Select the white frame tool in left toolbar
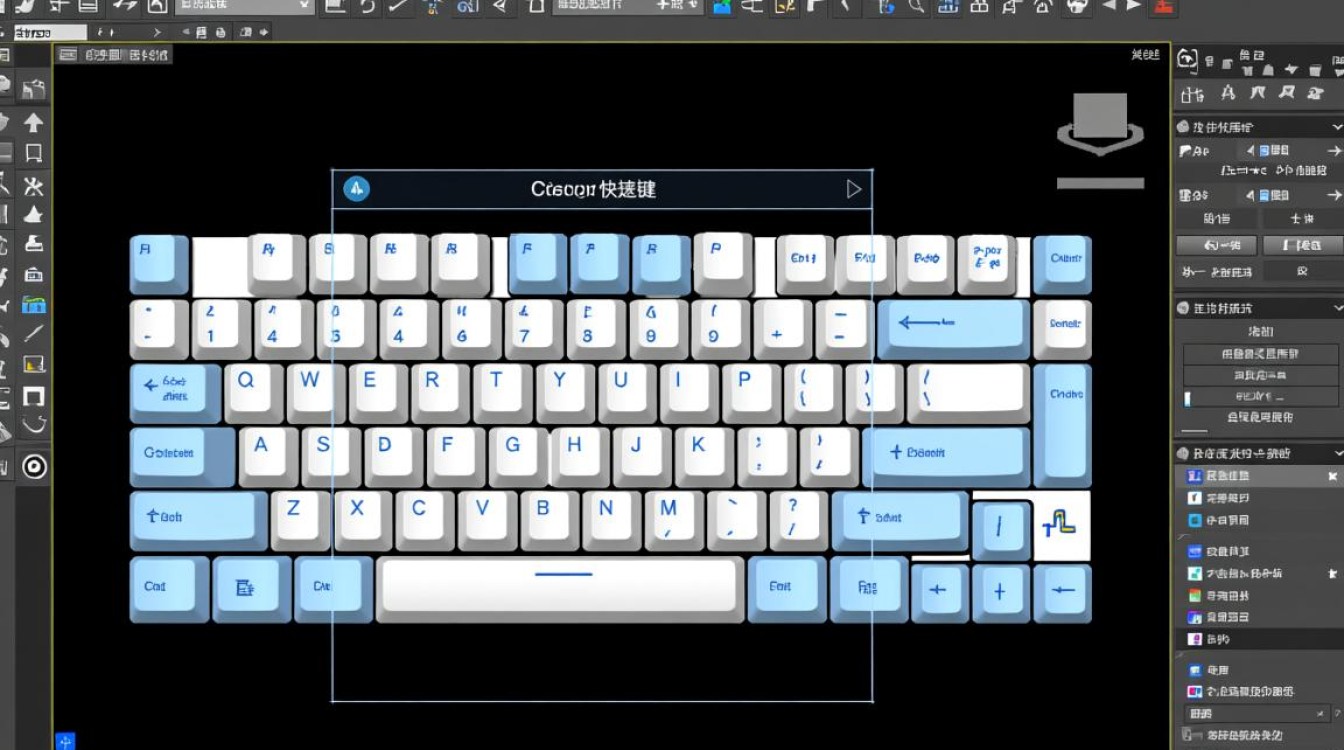Viewport: 1344px width, 750px height. coord(33,396)
